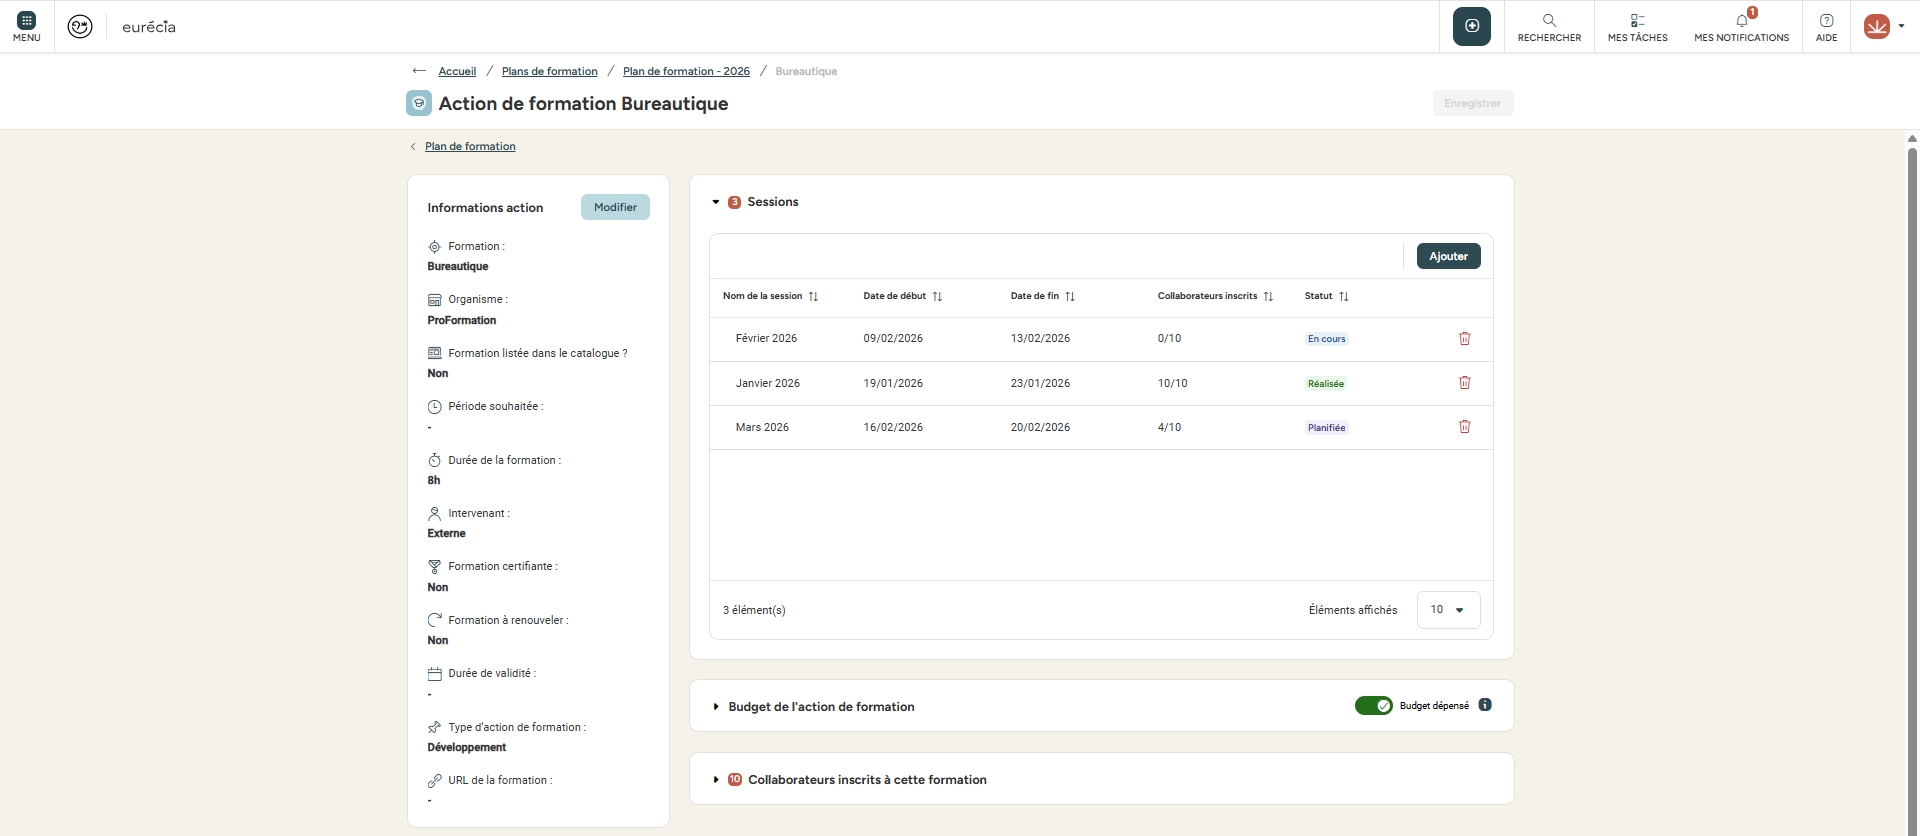Click Ajouter to add a session
Screen dimensions: 1920x836
[x=1448, y=256]
